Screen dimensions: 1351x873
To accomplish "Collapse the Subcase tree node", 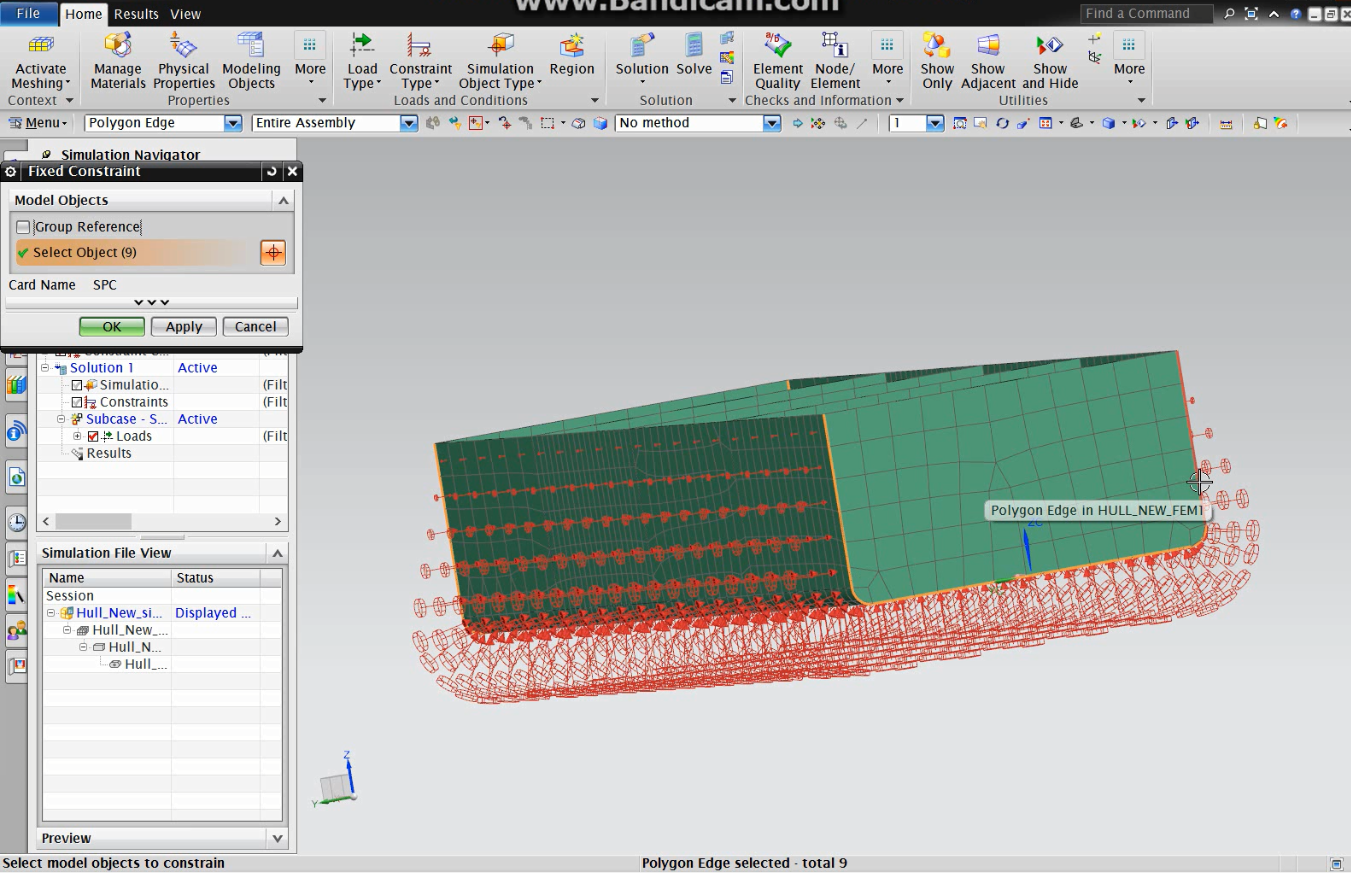I will [61, 419].
